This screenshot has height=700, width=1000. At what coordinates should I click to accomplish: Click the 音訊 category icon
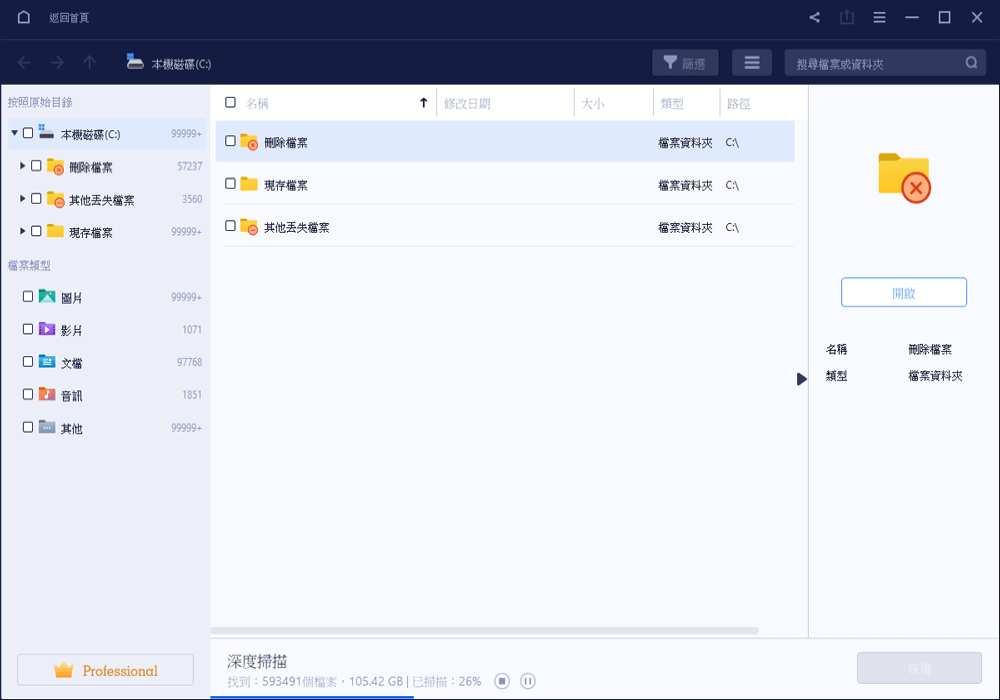(x=47, y=394)
